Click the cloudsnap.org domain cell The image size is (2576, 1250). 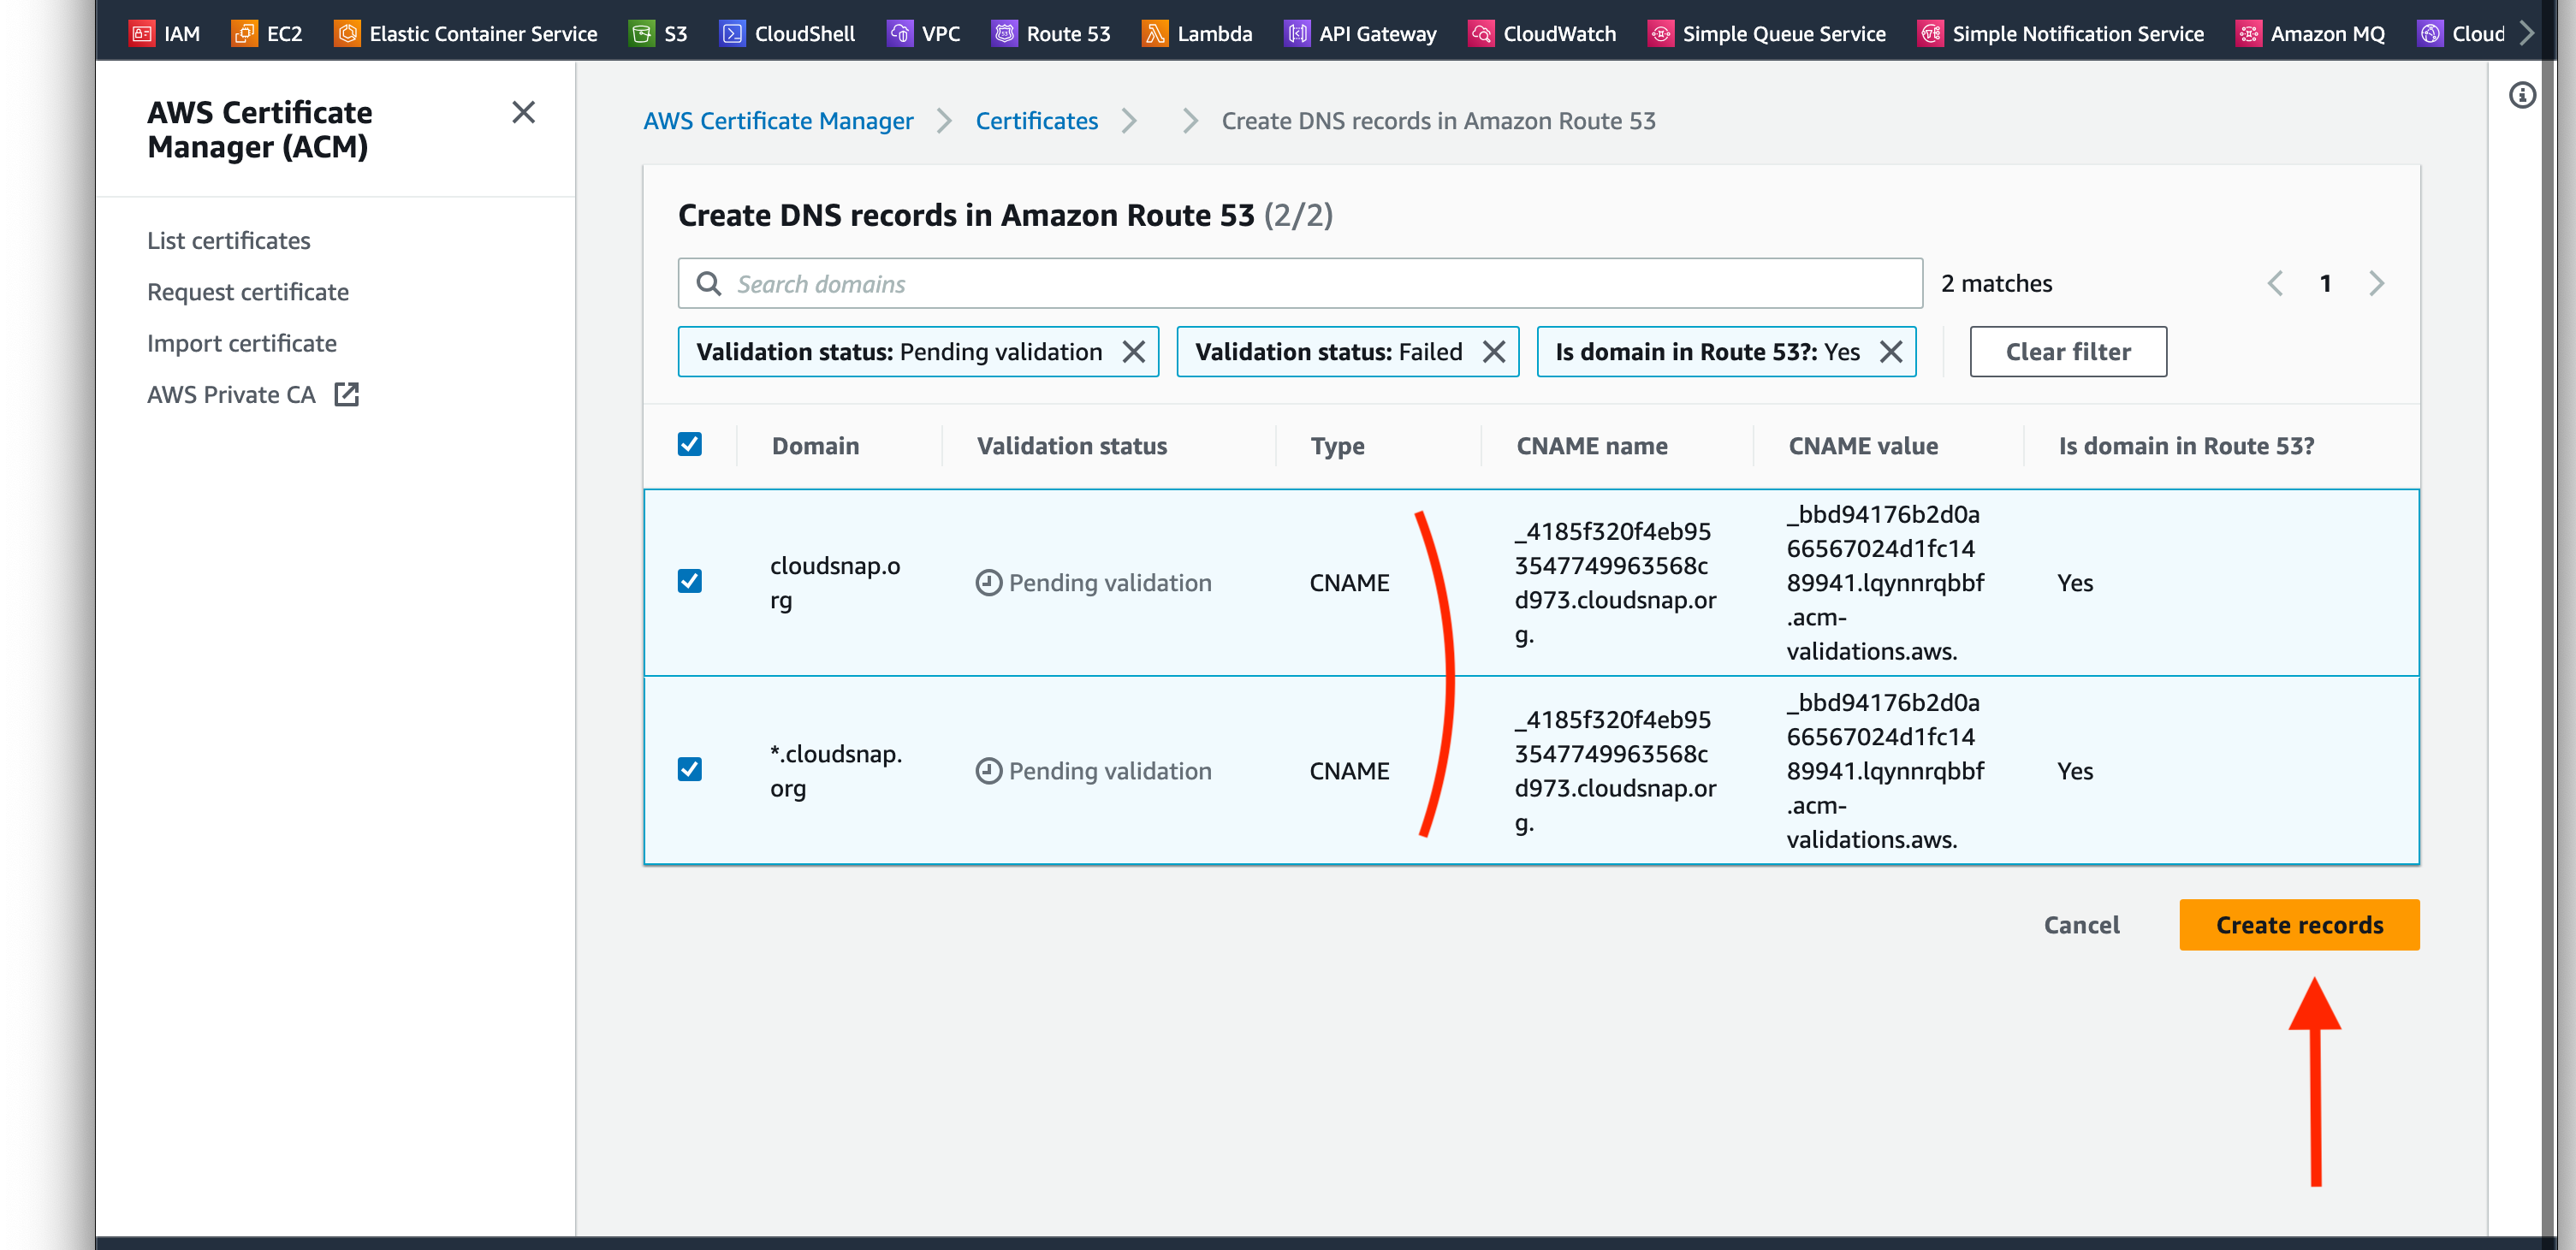835,582
